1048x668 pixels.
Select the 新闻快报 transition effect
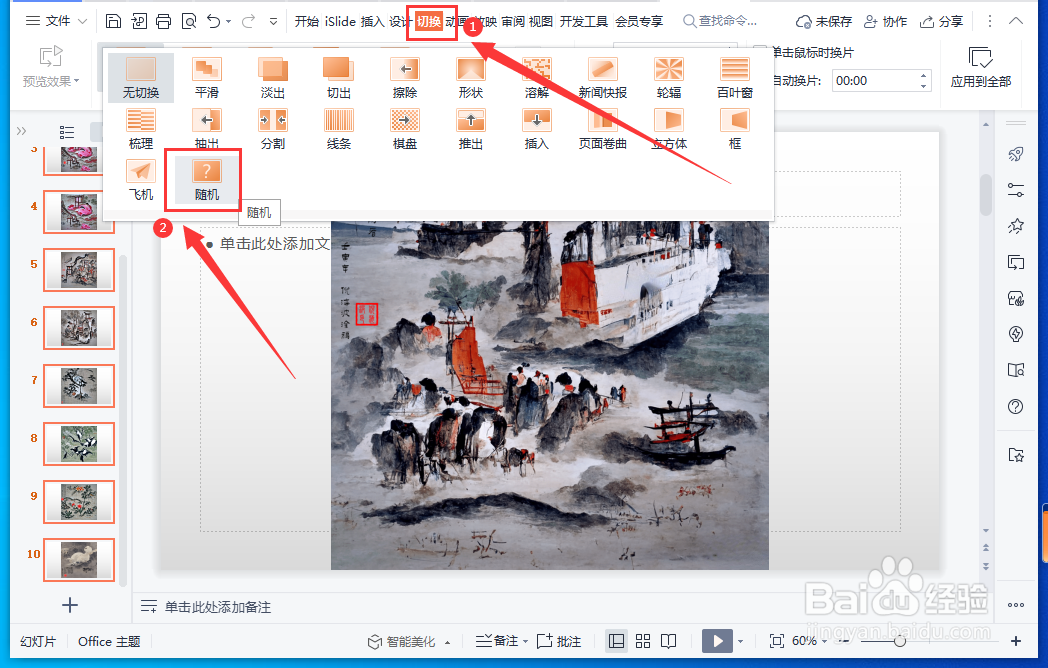click(x=602, y=78)
